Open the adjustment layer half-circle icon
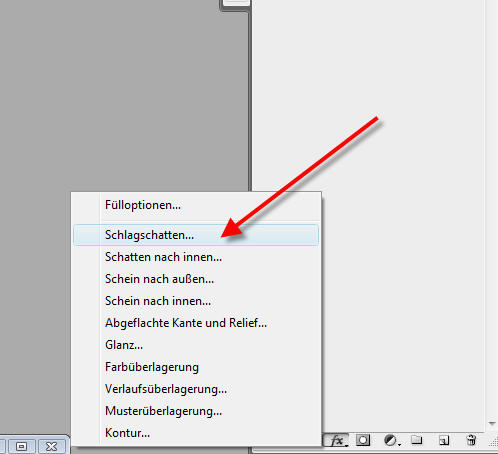The height and width of the screenshot is (454, 498). pos(391,440)
